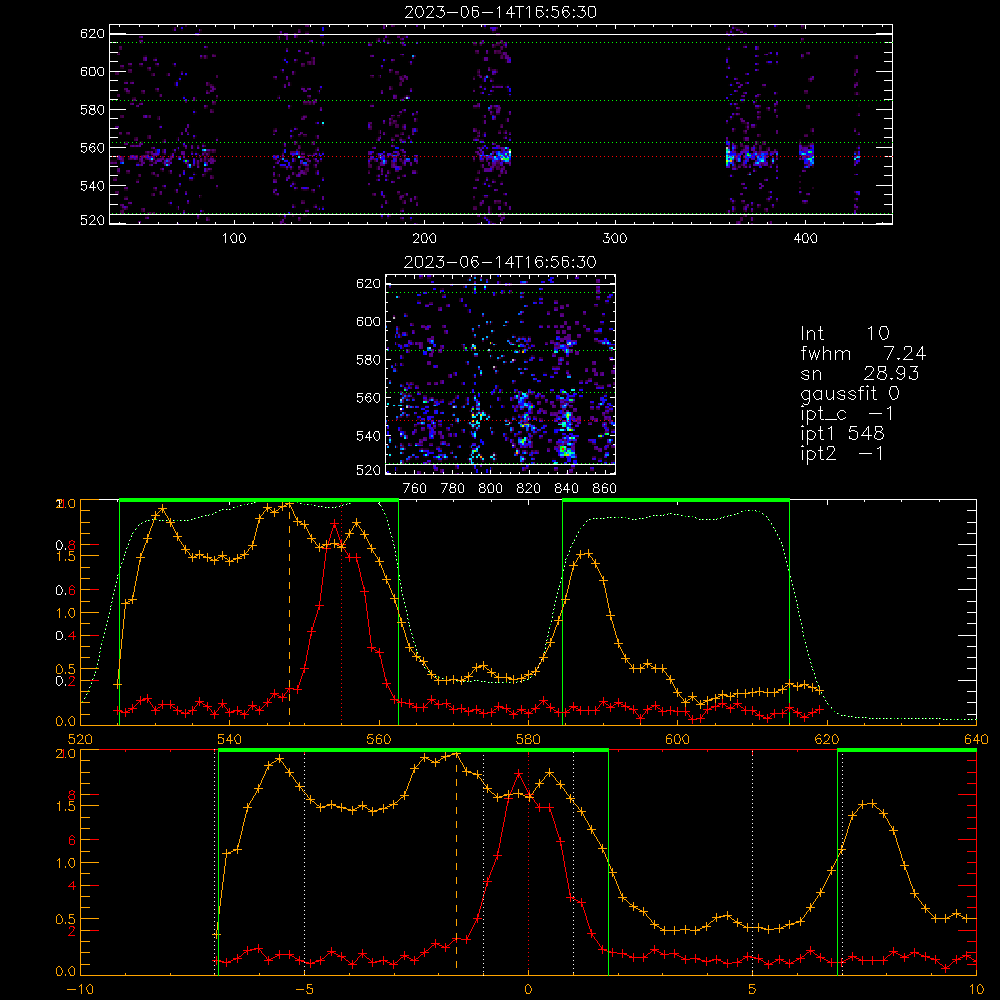Click x-axis label '10' of bottom plot
This screenshot has height=1000, width=1000.
976,990
